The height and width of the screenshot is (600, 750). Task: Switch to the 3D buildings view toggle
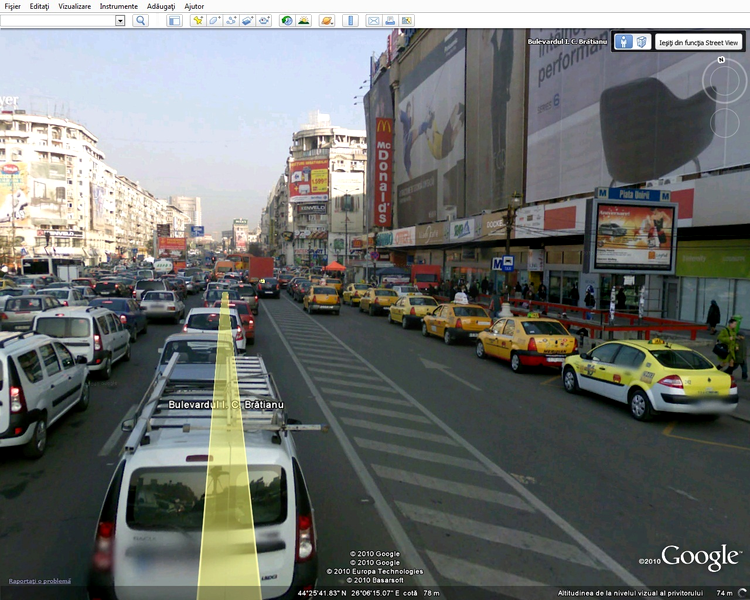641,42
